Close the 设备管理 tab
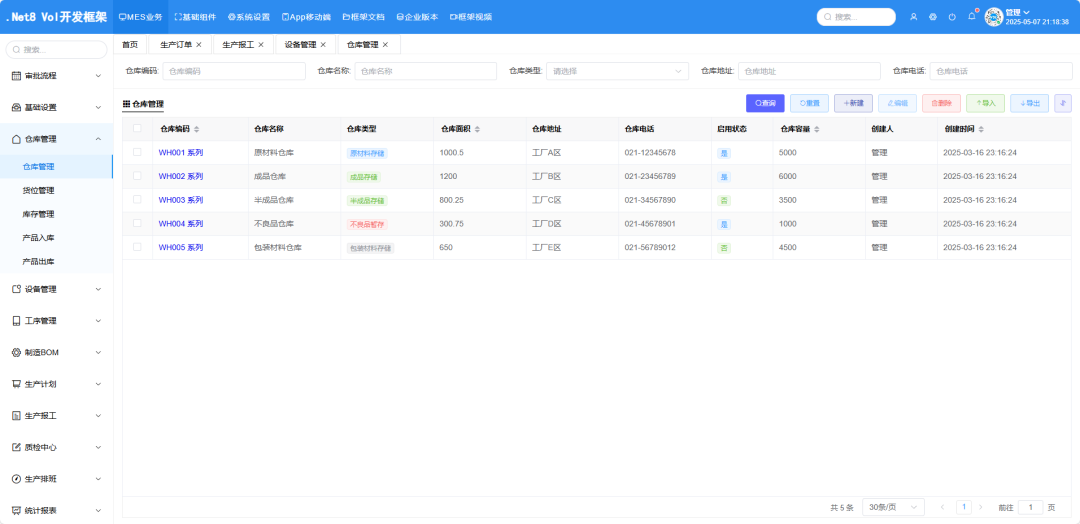 click(323, 45)
